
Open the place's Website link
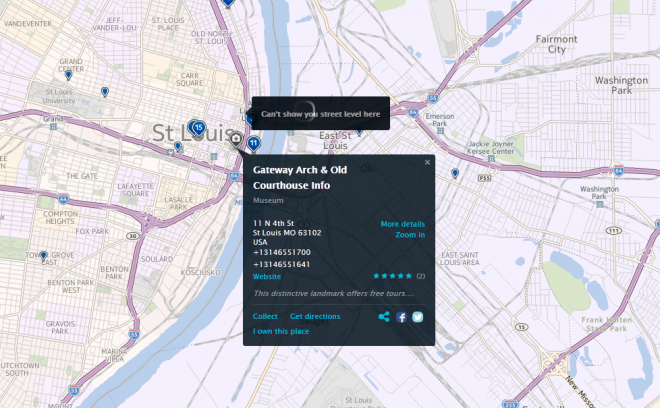(x=266, y=275)
